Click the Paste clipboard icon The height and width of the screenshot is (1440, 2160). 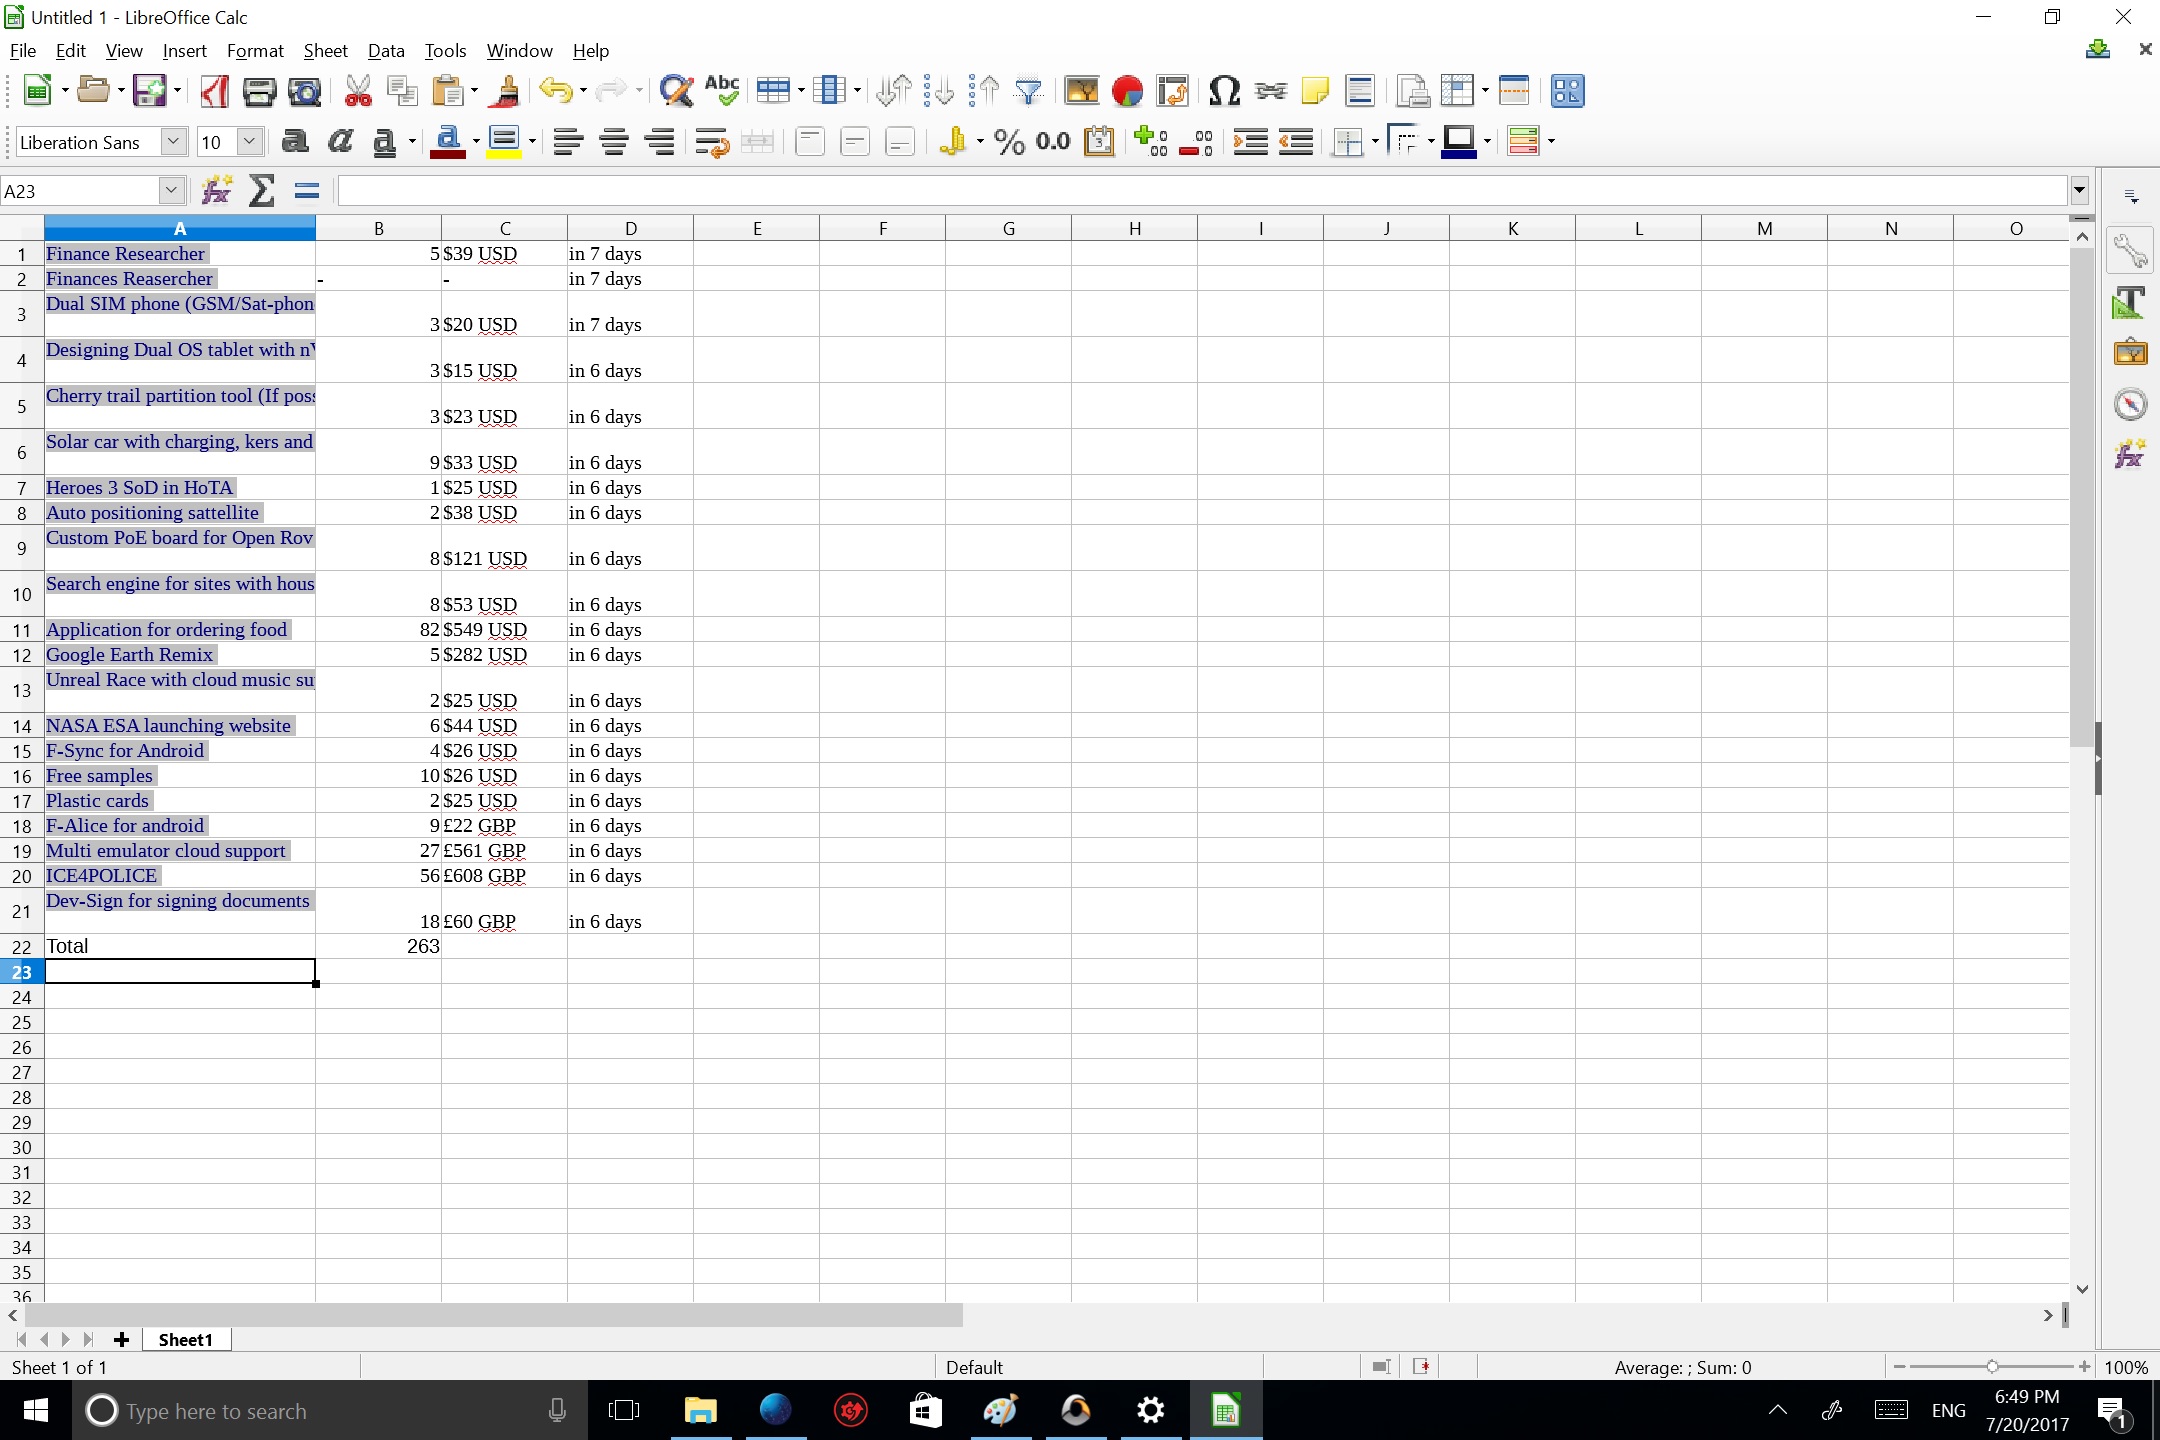point(448,91)
